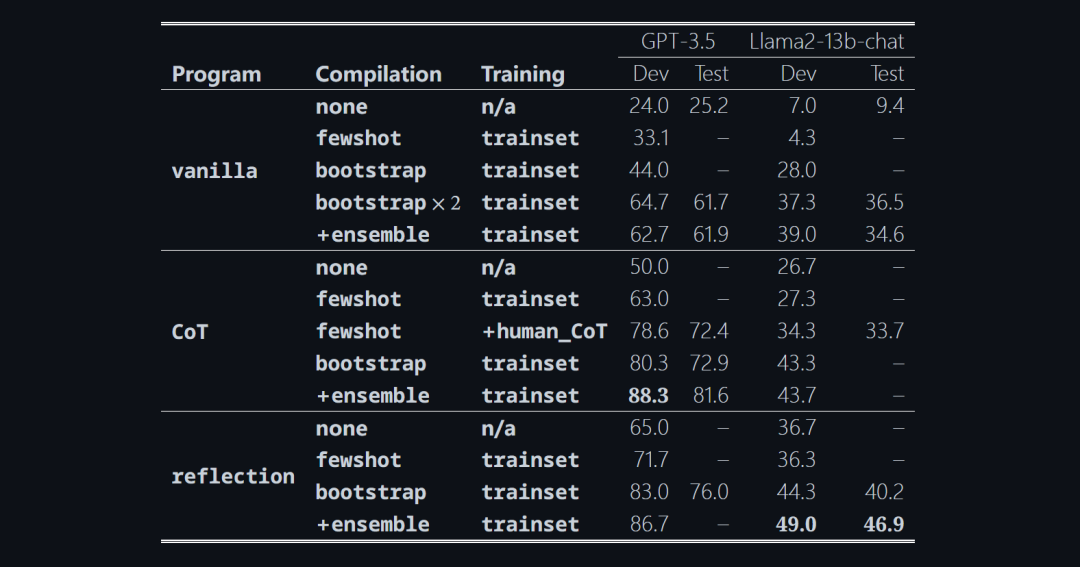The image size is (1080, 567).
Task: Click the GPT-3.5 column group header
Action: 680,42
